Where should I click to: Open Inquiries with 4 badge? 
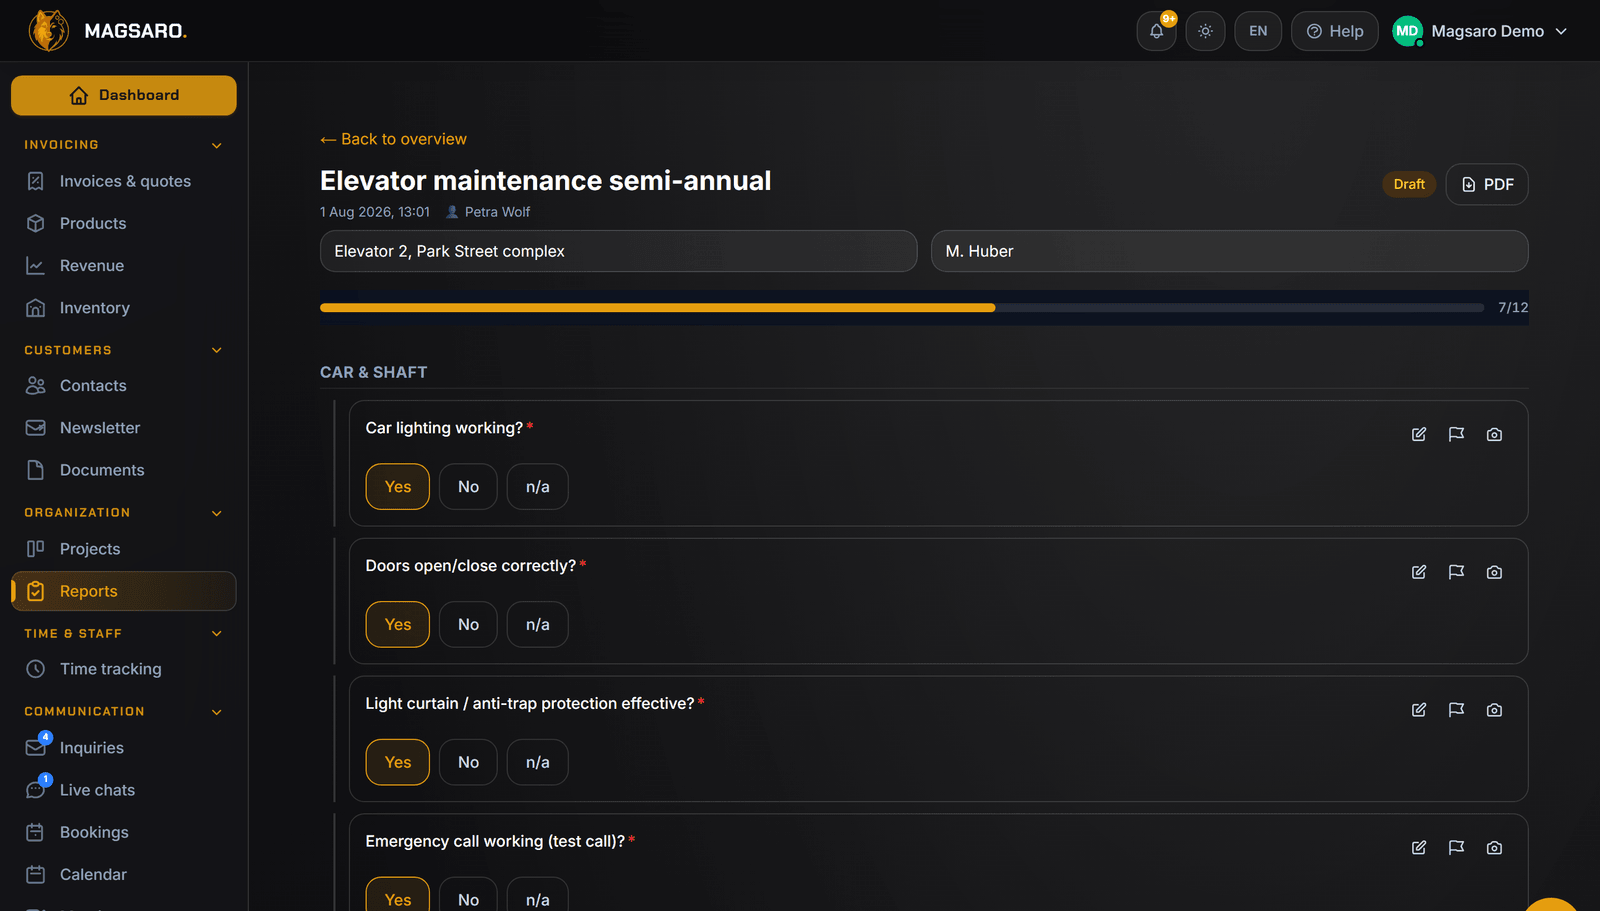pos(124,748)
